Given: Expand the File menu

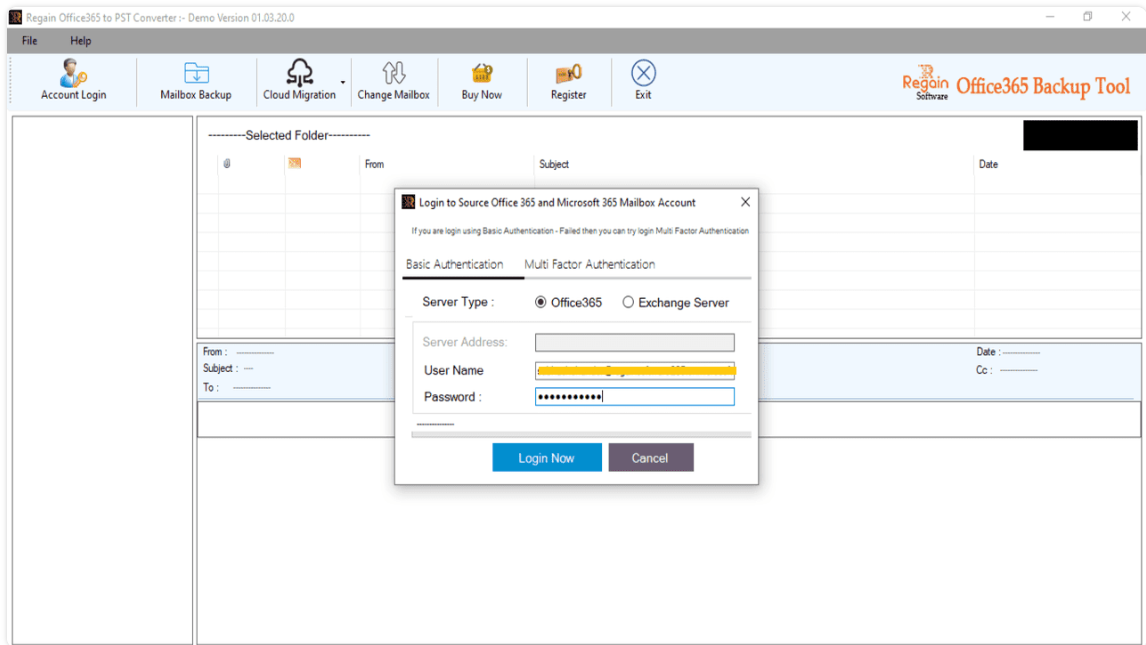Looking at the screenshot, I should pyautogui.click(x=28, y=40).
